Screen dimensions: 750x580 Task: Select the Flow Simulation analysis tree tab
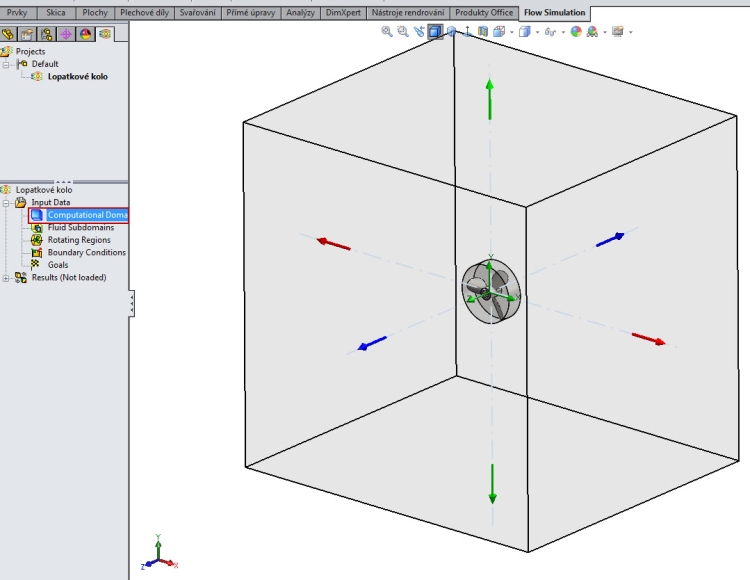[x=105, y=34]
